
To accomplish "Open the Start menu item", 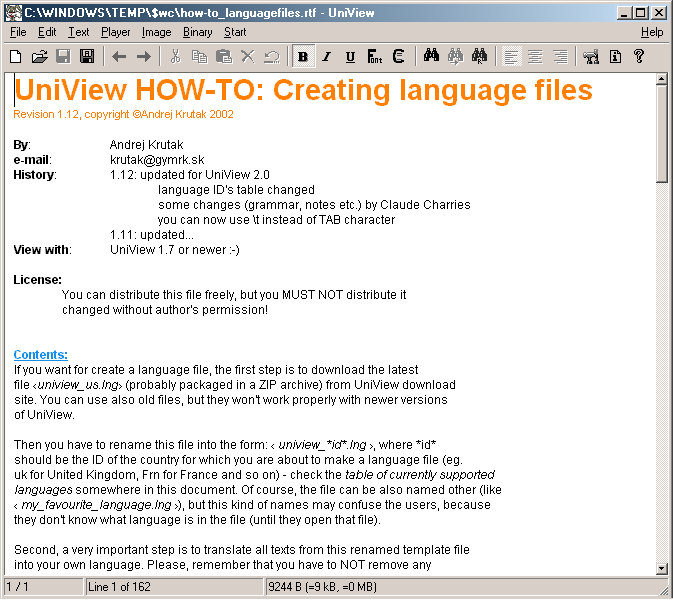I will [235, 32].
